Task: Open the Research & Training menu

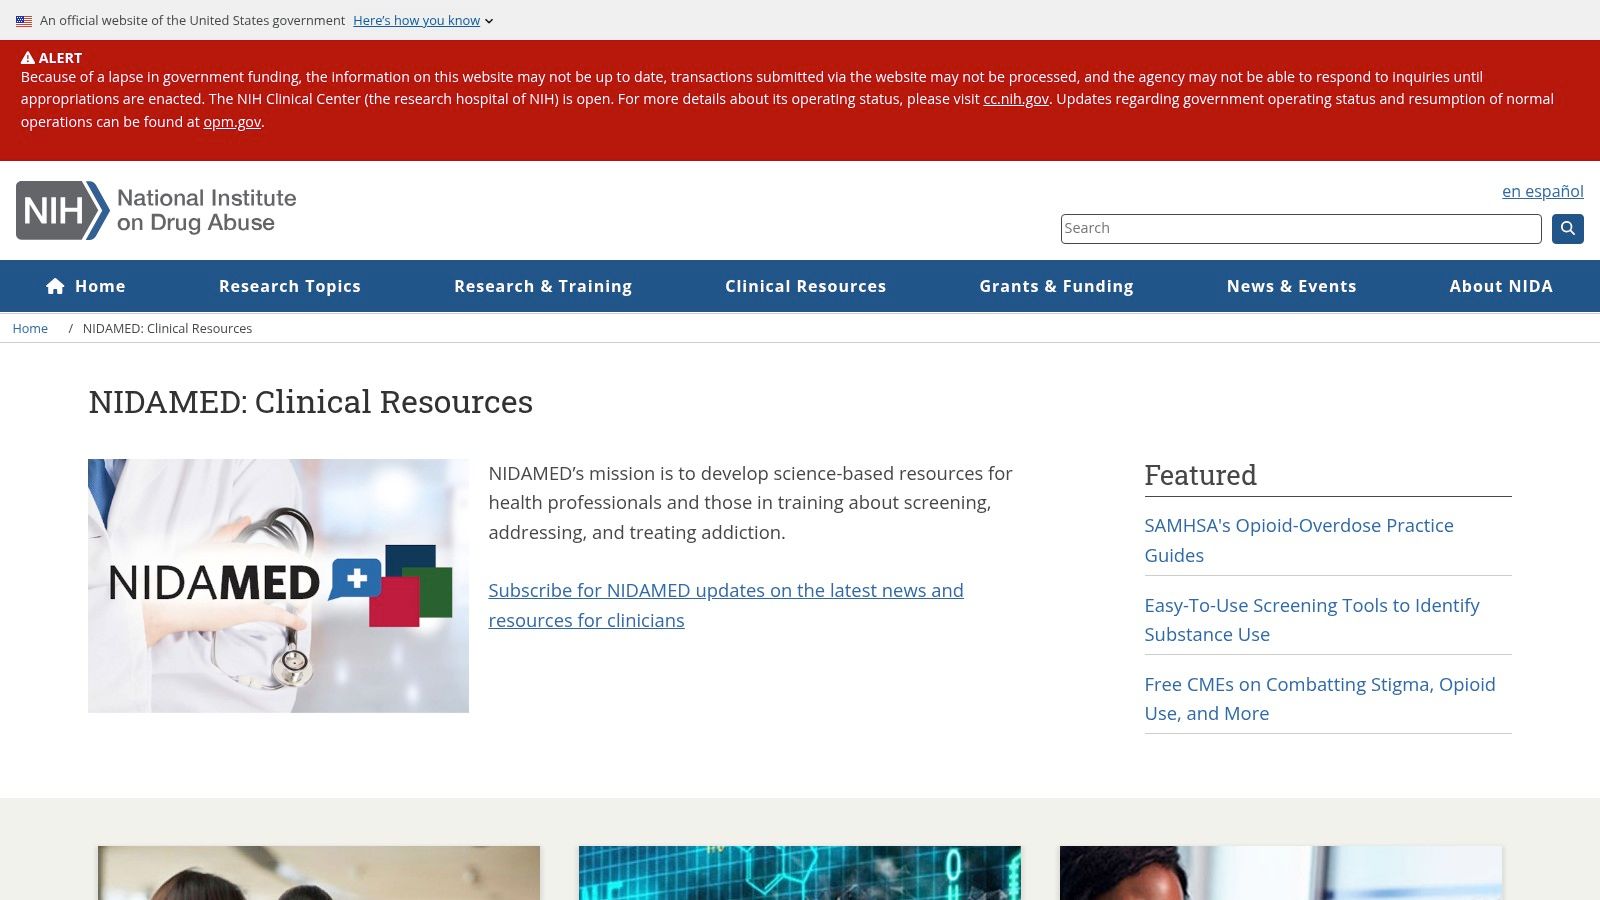Action: click(543, 286)
